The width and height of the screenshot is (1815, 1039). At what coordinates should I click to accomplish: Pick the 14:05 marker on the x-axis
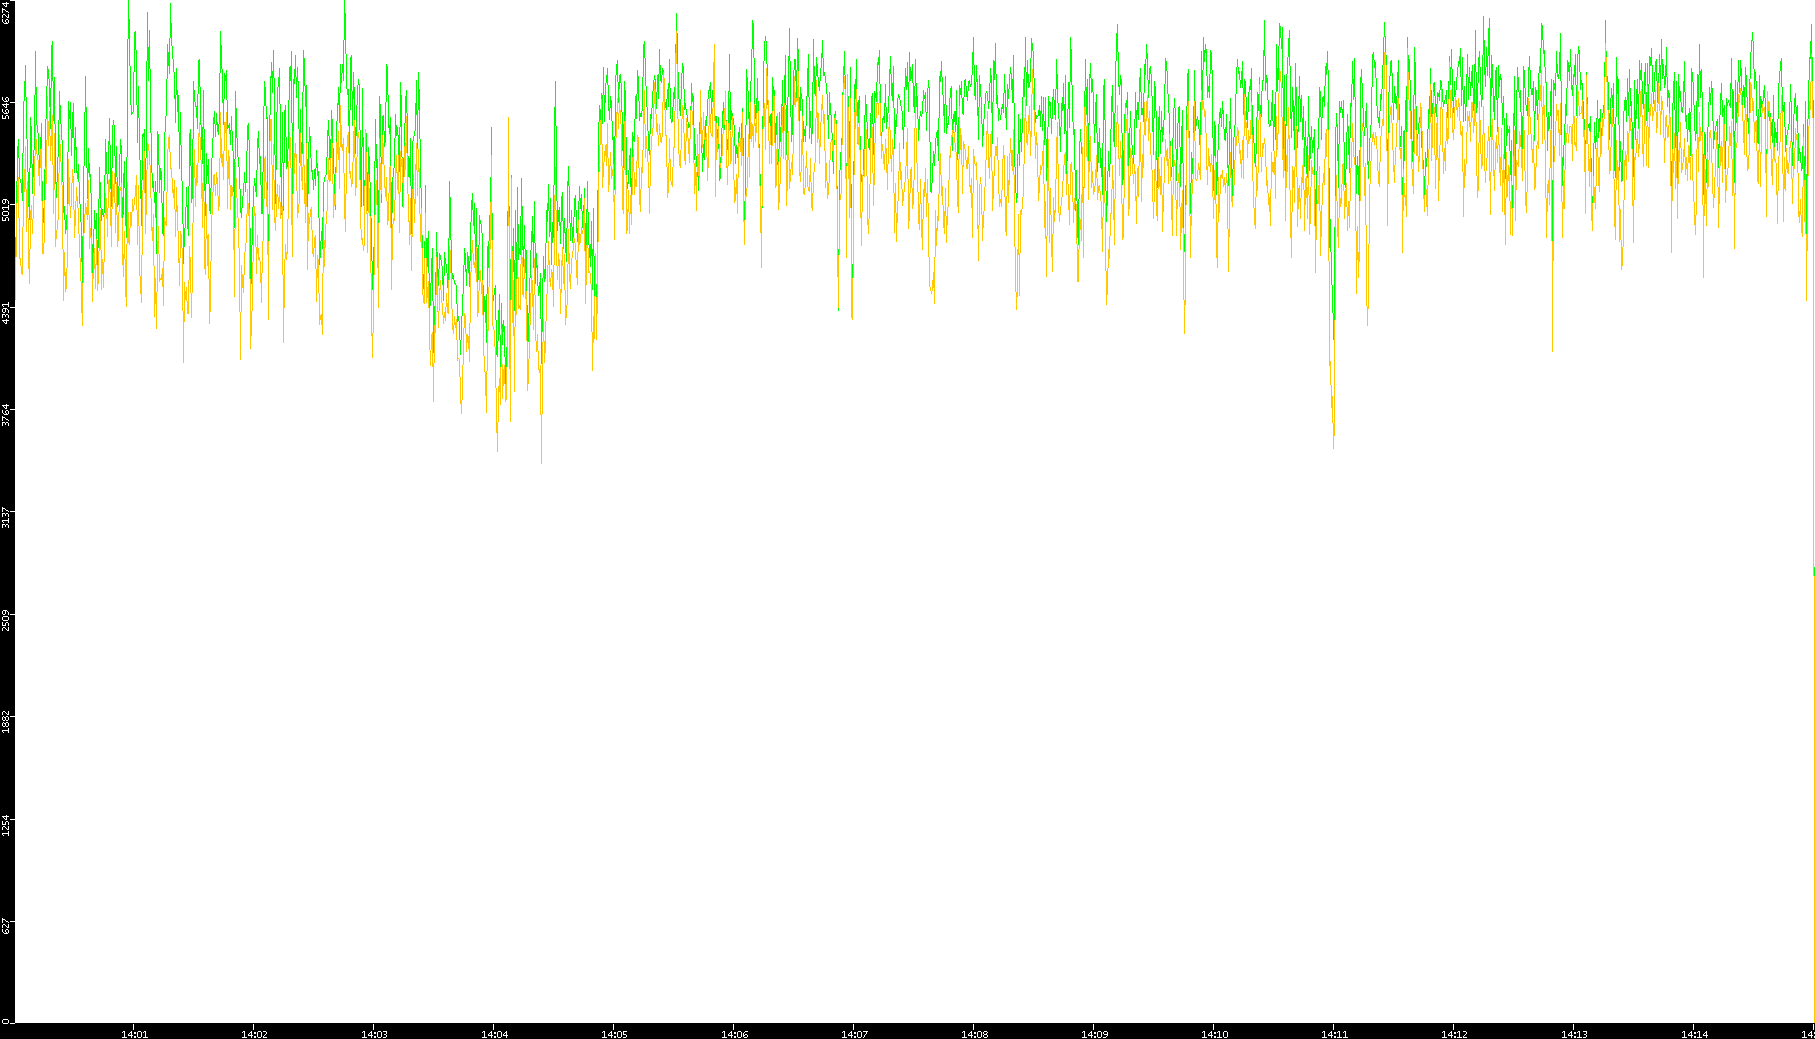[614, 1034]
